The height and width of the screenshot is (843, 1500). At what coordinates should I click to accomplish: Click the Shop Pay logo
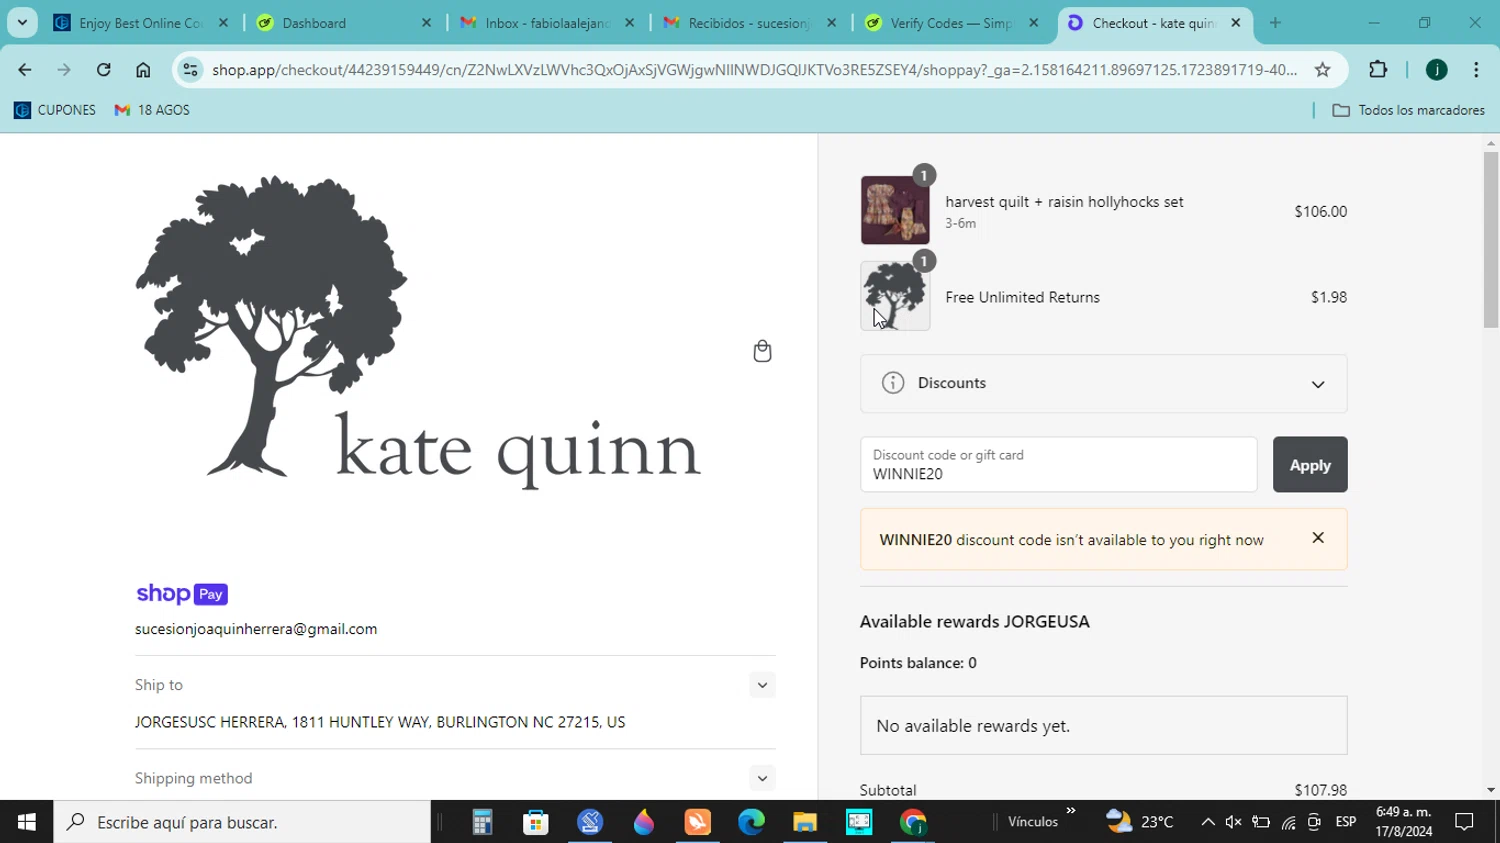tap(182, 594)
